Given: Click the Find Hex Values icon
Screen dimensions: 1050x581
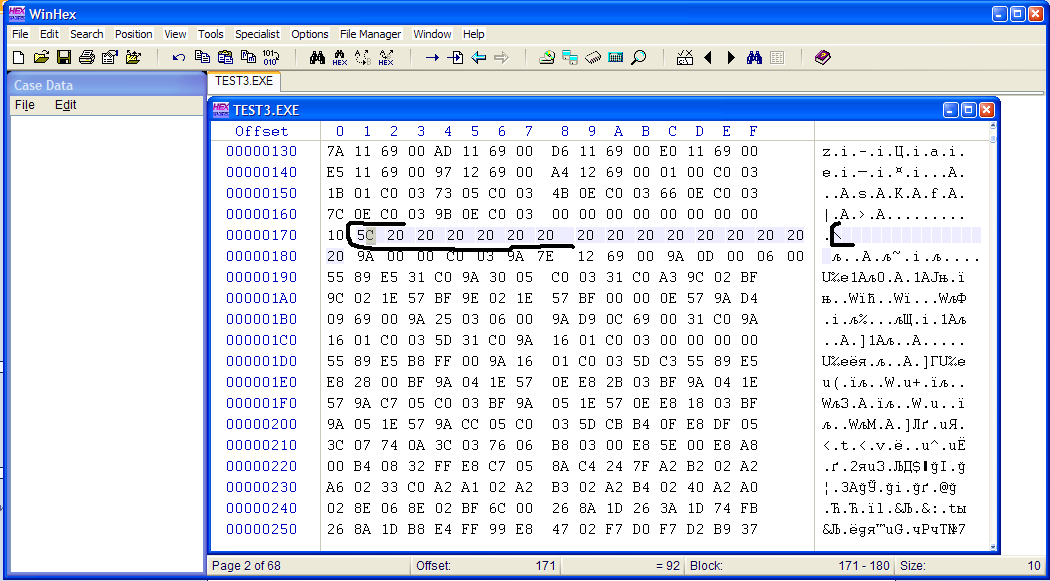Looking at the screenshot, I should 340,57.
